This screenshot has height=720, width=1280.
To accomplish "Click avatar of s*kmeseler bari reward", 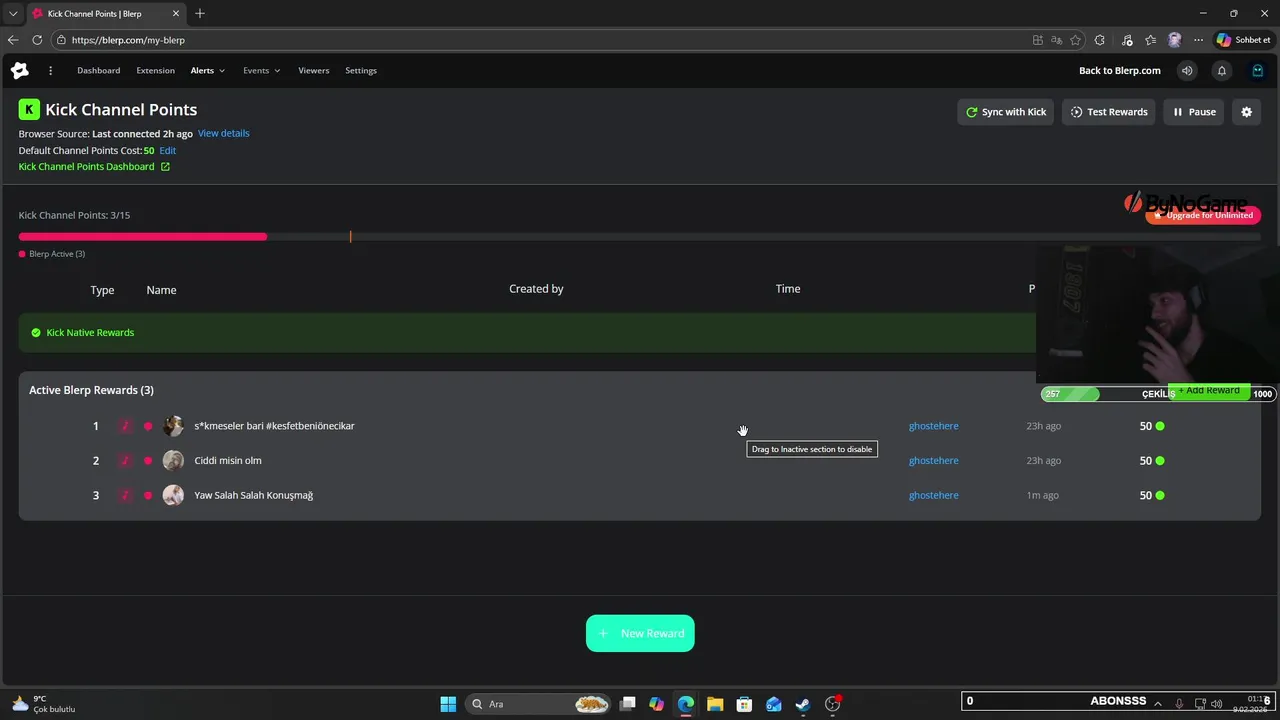I will [x=173, y=426].
